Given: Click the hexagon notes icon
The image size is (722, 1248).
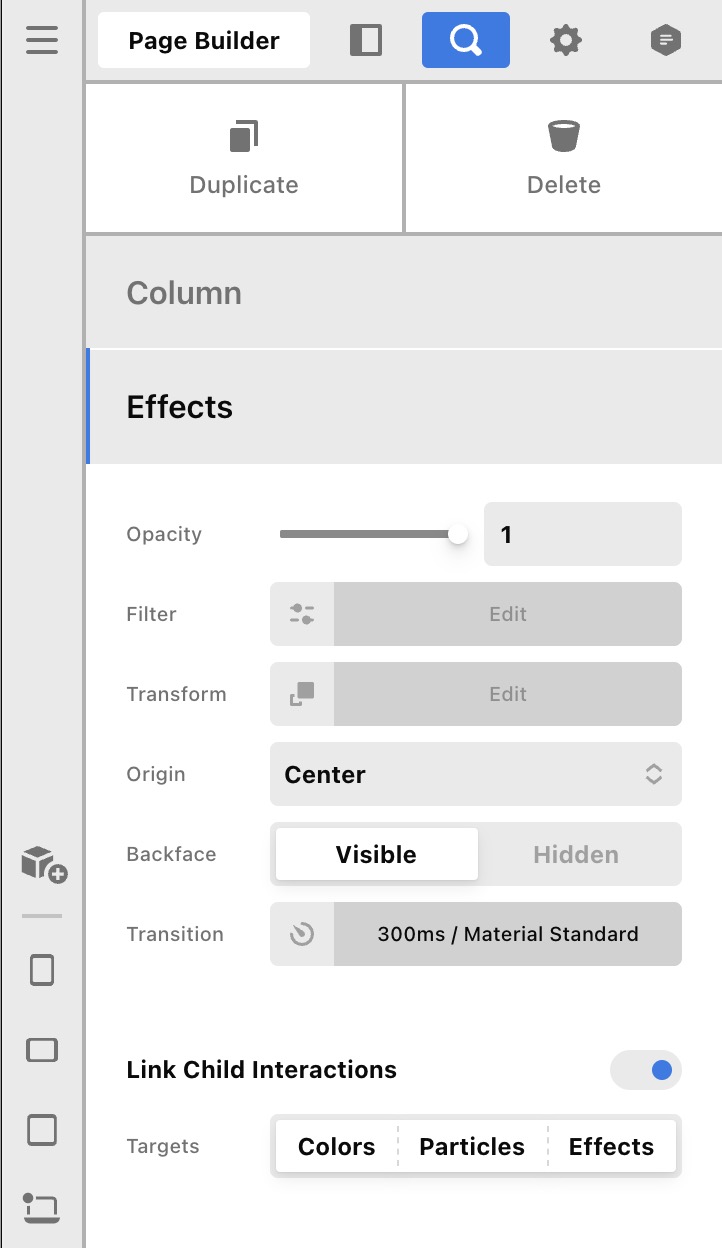Looking at the screenshot, I should [666, 41].
